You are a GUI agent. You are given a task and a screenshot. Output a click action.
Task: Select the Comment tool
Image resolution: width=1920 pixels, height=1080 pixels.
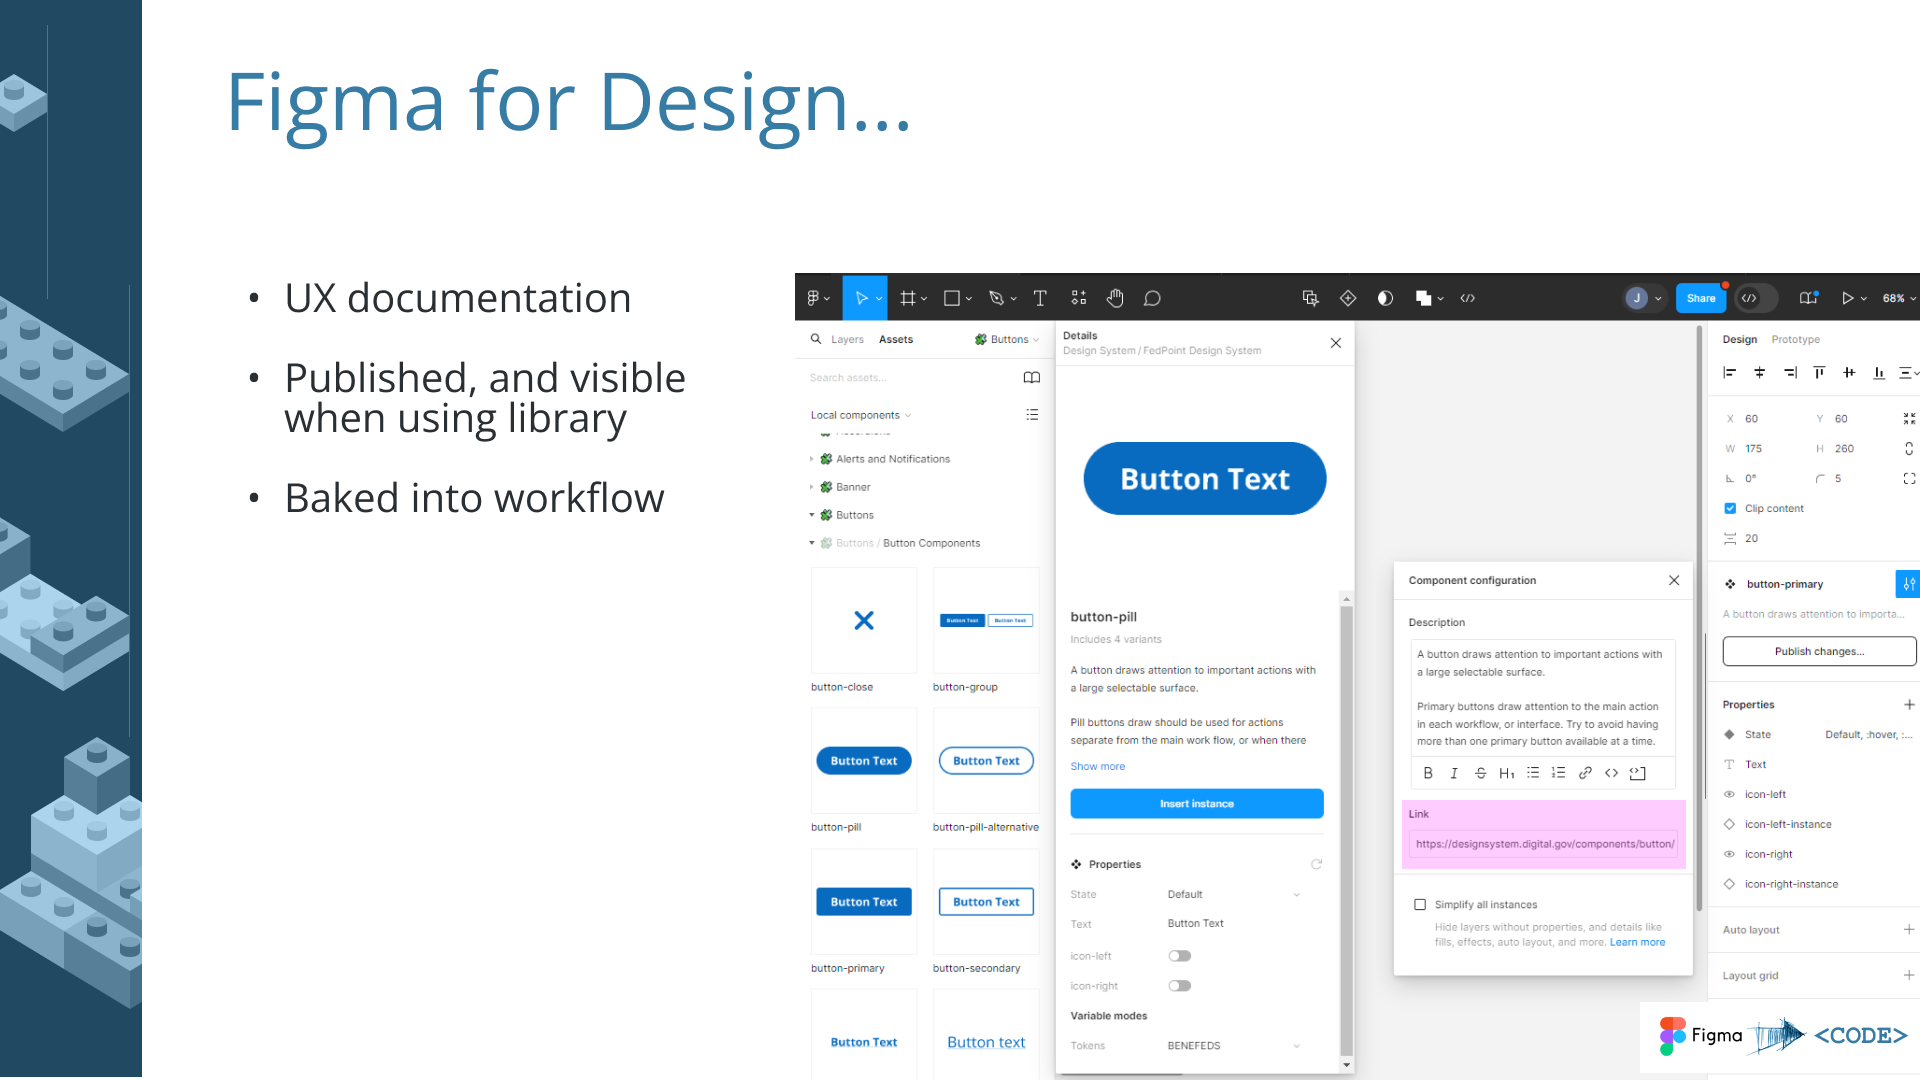point(1152,298)
